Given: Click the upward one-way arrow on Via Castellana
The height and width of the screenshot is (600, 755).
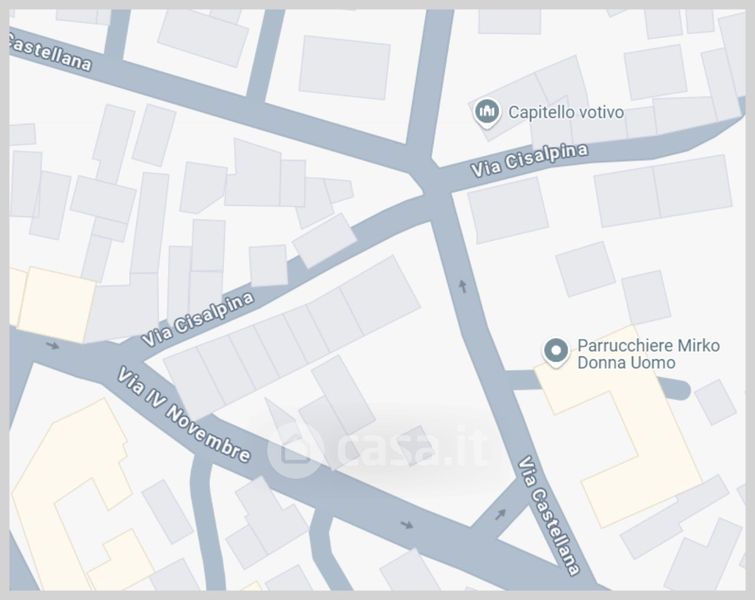Looking at the screenshot, I should click(x=463, y=287).
